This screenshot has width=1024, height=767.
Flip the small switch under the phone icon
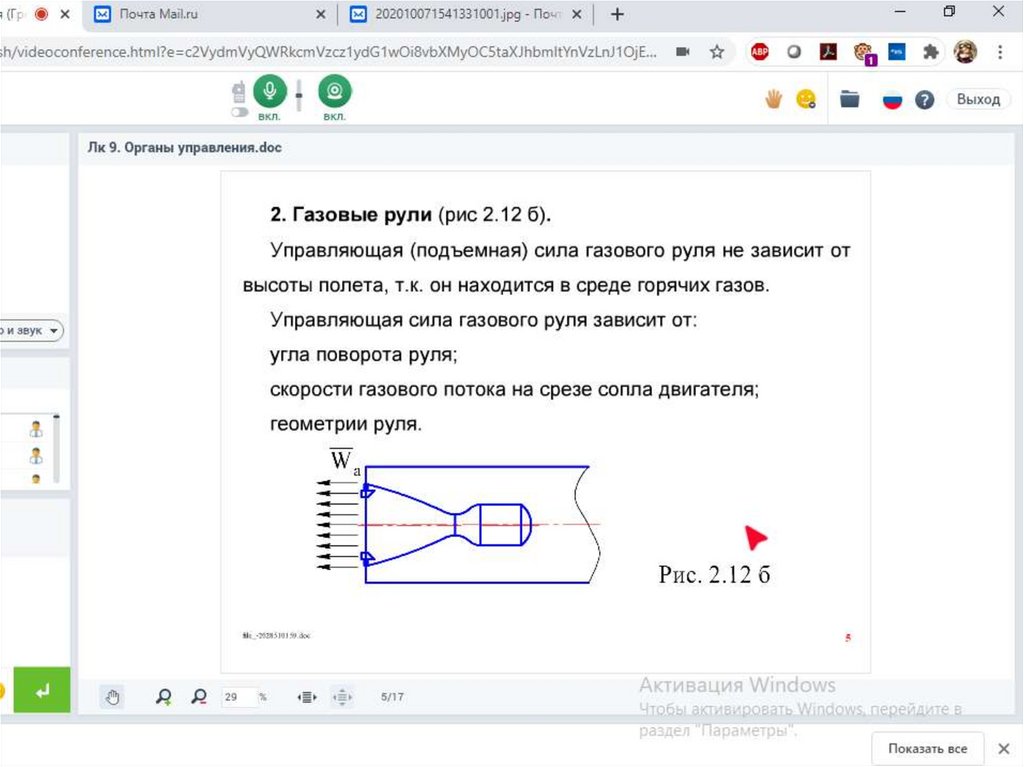pyautogui.click(x=239, y=113)
